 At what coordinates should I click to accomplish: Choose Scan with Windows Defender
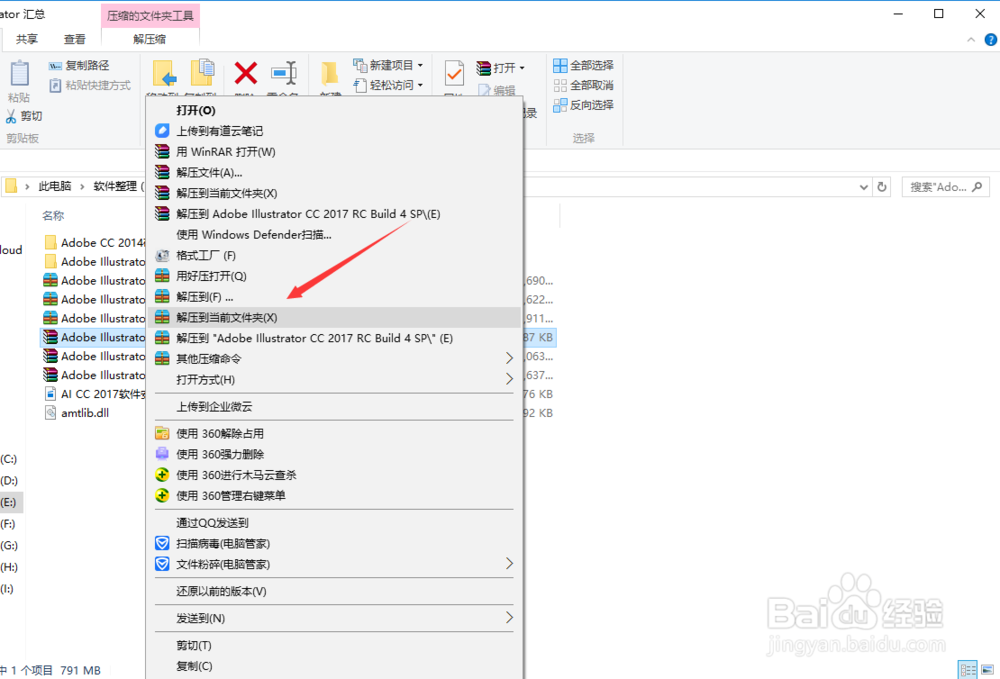coord(334,235)
